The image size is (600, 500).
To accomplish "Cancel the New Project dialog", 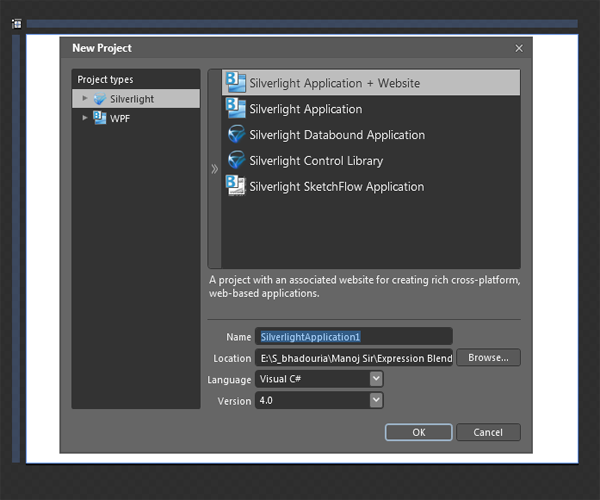I will pyautogui.click(x=488, y=432).
